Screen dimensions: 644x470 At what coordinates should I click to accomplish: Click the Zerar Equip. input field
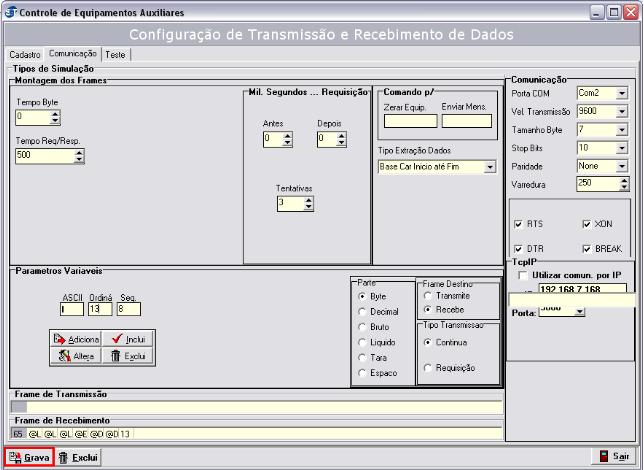coord(411,121)
